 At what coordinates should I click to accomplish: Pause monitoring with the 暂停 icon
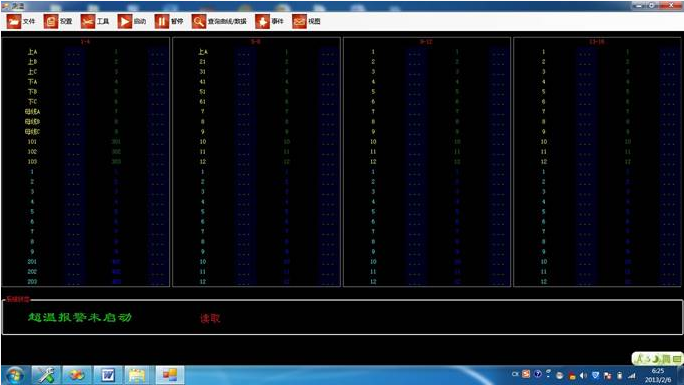(x=162, y=21)
